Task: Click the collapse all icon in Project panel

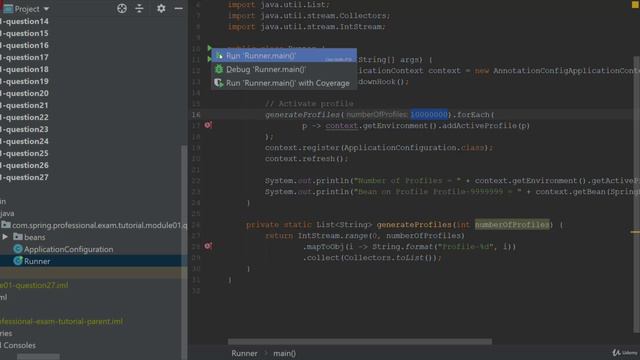Action: 139,9
